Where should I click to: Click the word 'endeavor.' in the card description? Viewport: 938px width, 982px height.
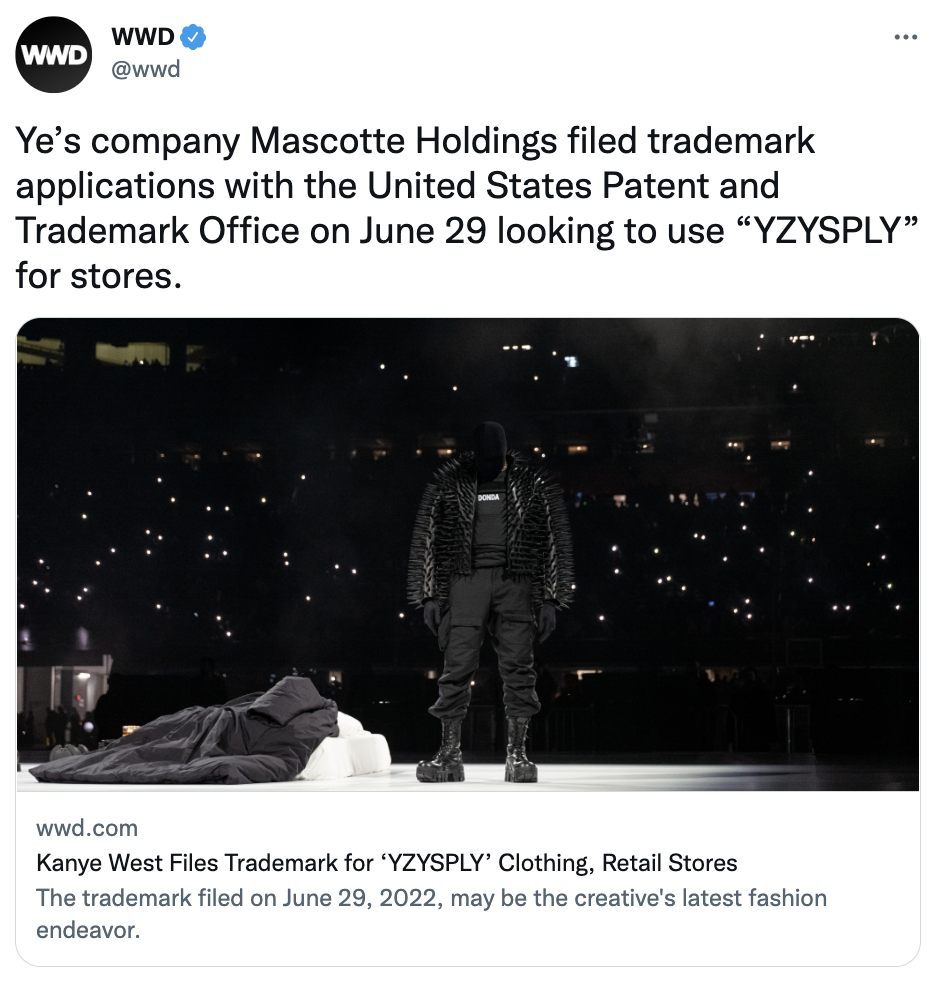pos(88,931)
